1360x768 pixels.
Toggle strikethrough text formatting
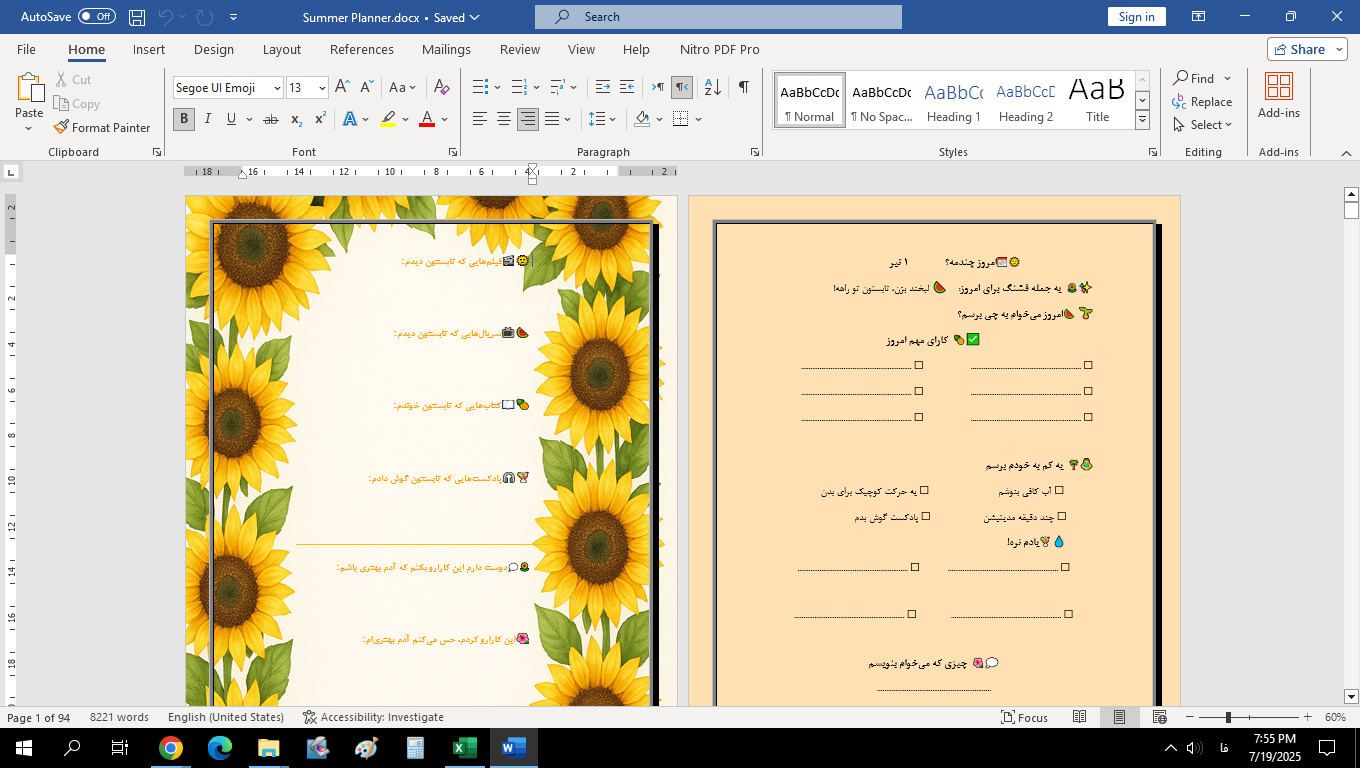click(270, 119)
